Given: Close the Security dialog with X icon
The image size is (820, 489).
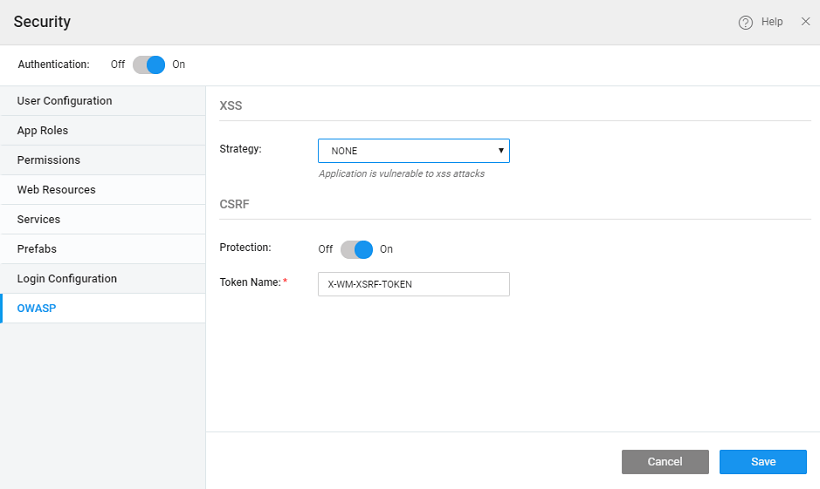Looking at the screenshot, I should (x=805, y=21).
